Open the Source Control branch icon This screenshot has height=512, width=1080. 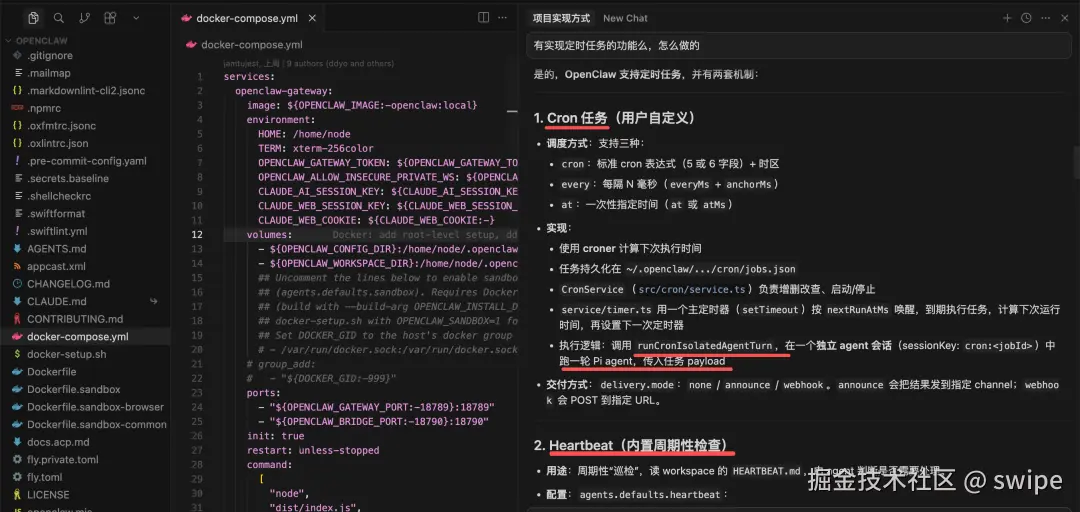(x=85, y=18)
